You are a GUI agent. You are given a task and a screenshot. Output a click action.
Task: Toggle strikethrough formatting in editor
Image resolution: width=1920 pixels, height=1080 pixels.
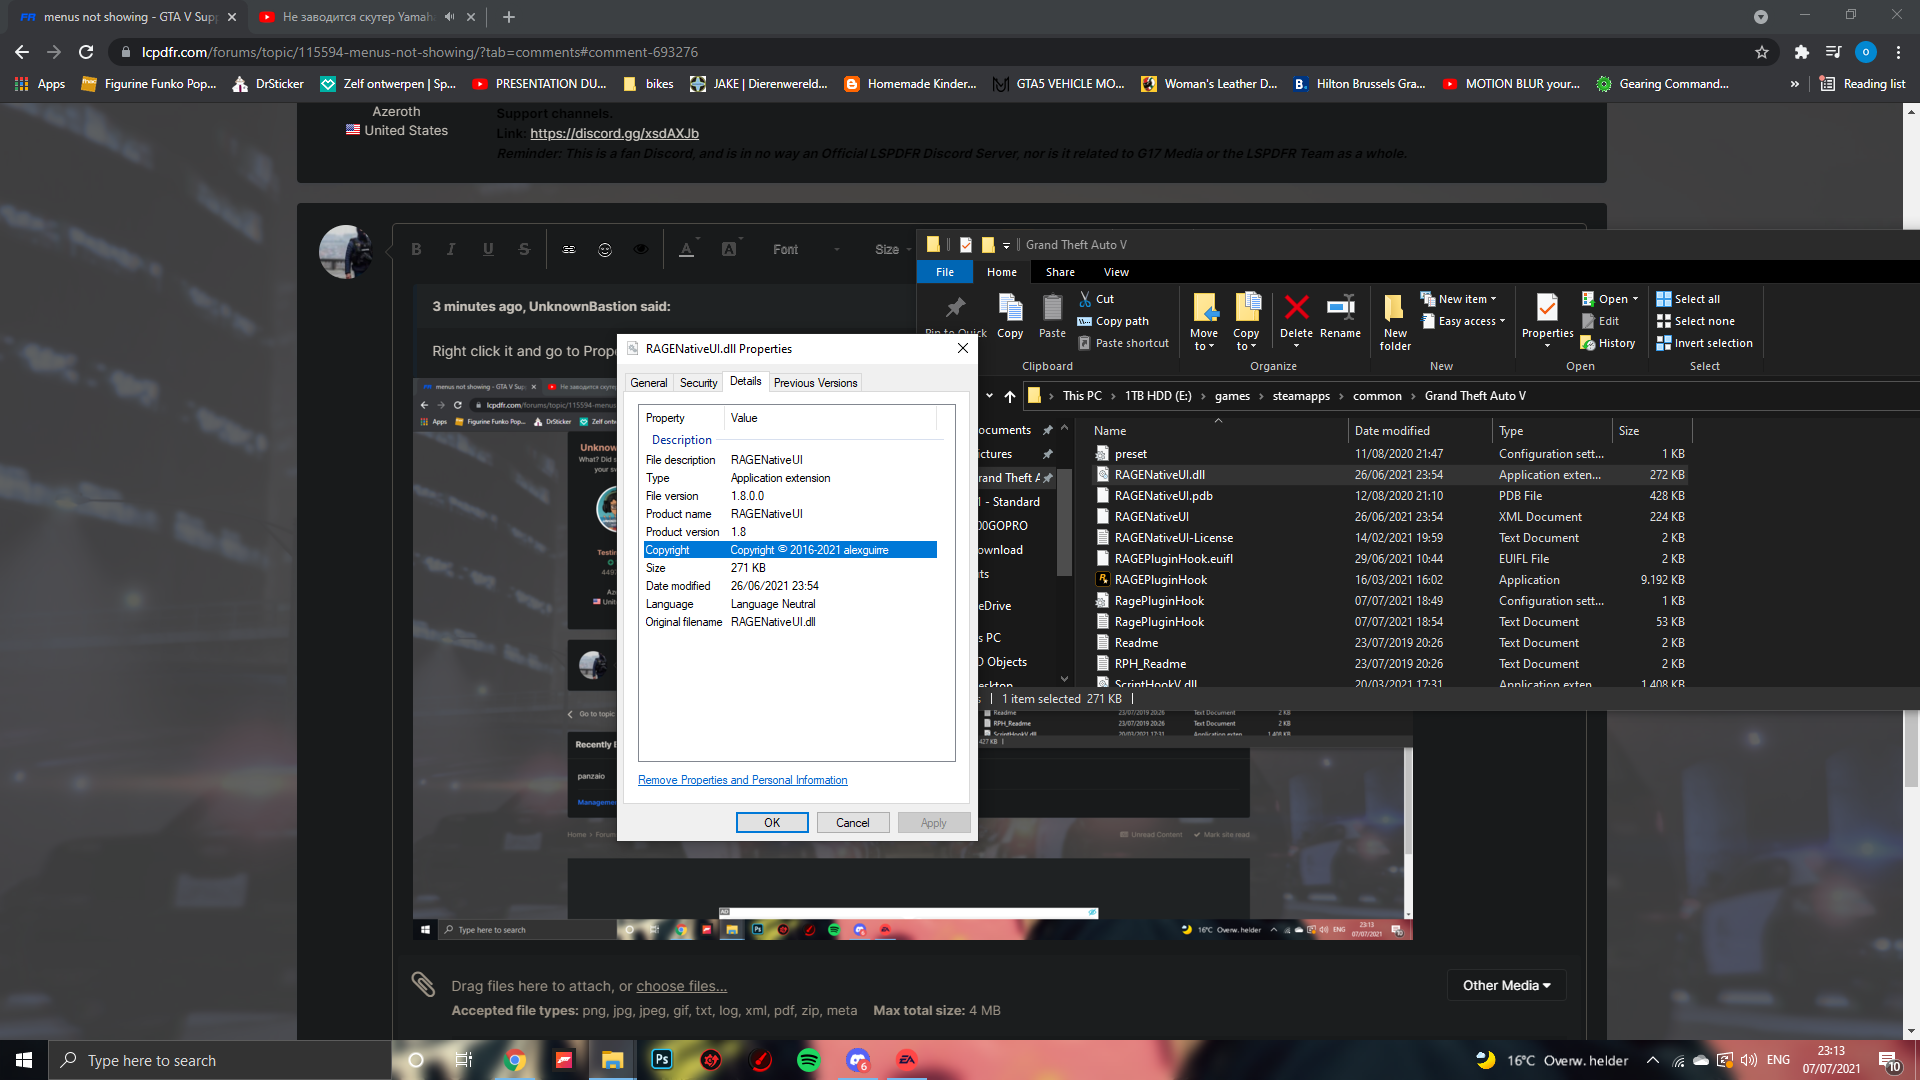pos(524,250)
